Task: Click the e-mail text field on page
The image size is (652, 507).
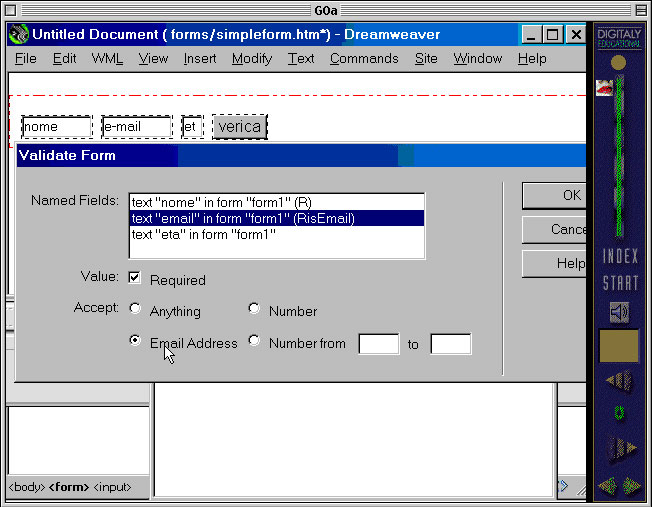Action: tap(137, 127)
